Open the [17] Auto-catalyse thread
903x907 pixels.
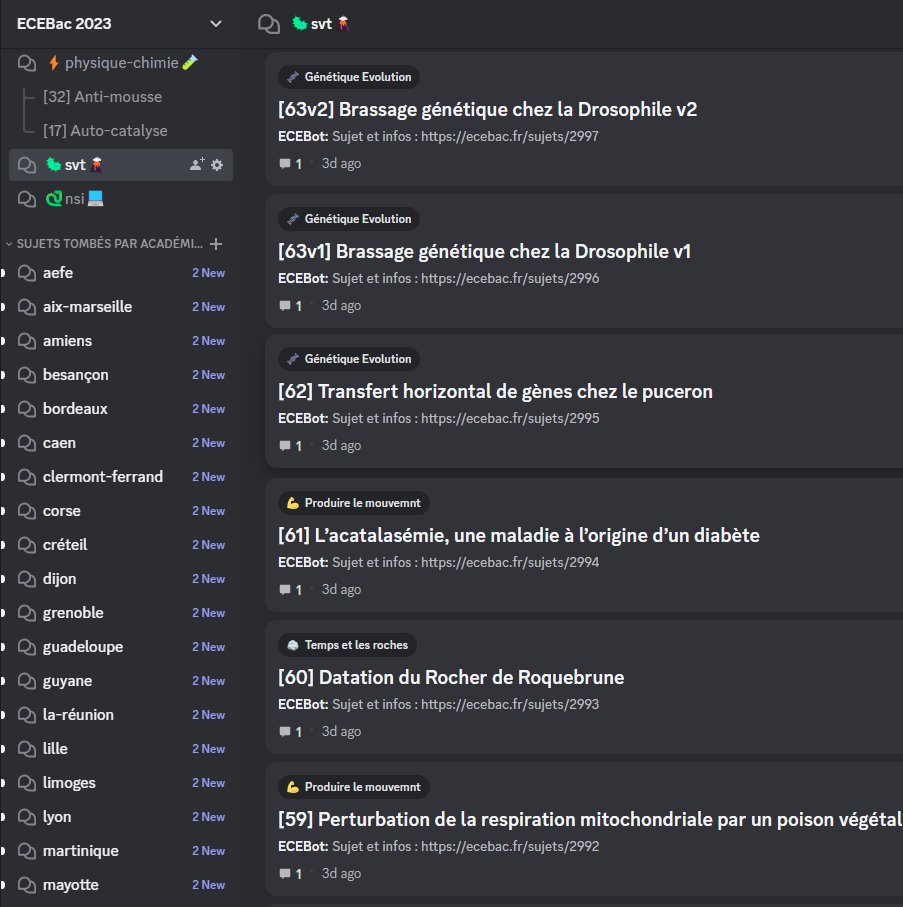click(105, 131)
